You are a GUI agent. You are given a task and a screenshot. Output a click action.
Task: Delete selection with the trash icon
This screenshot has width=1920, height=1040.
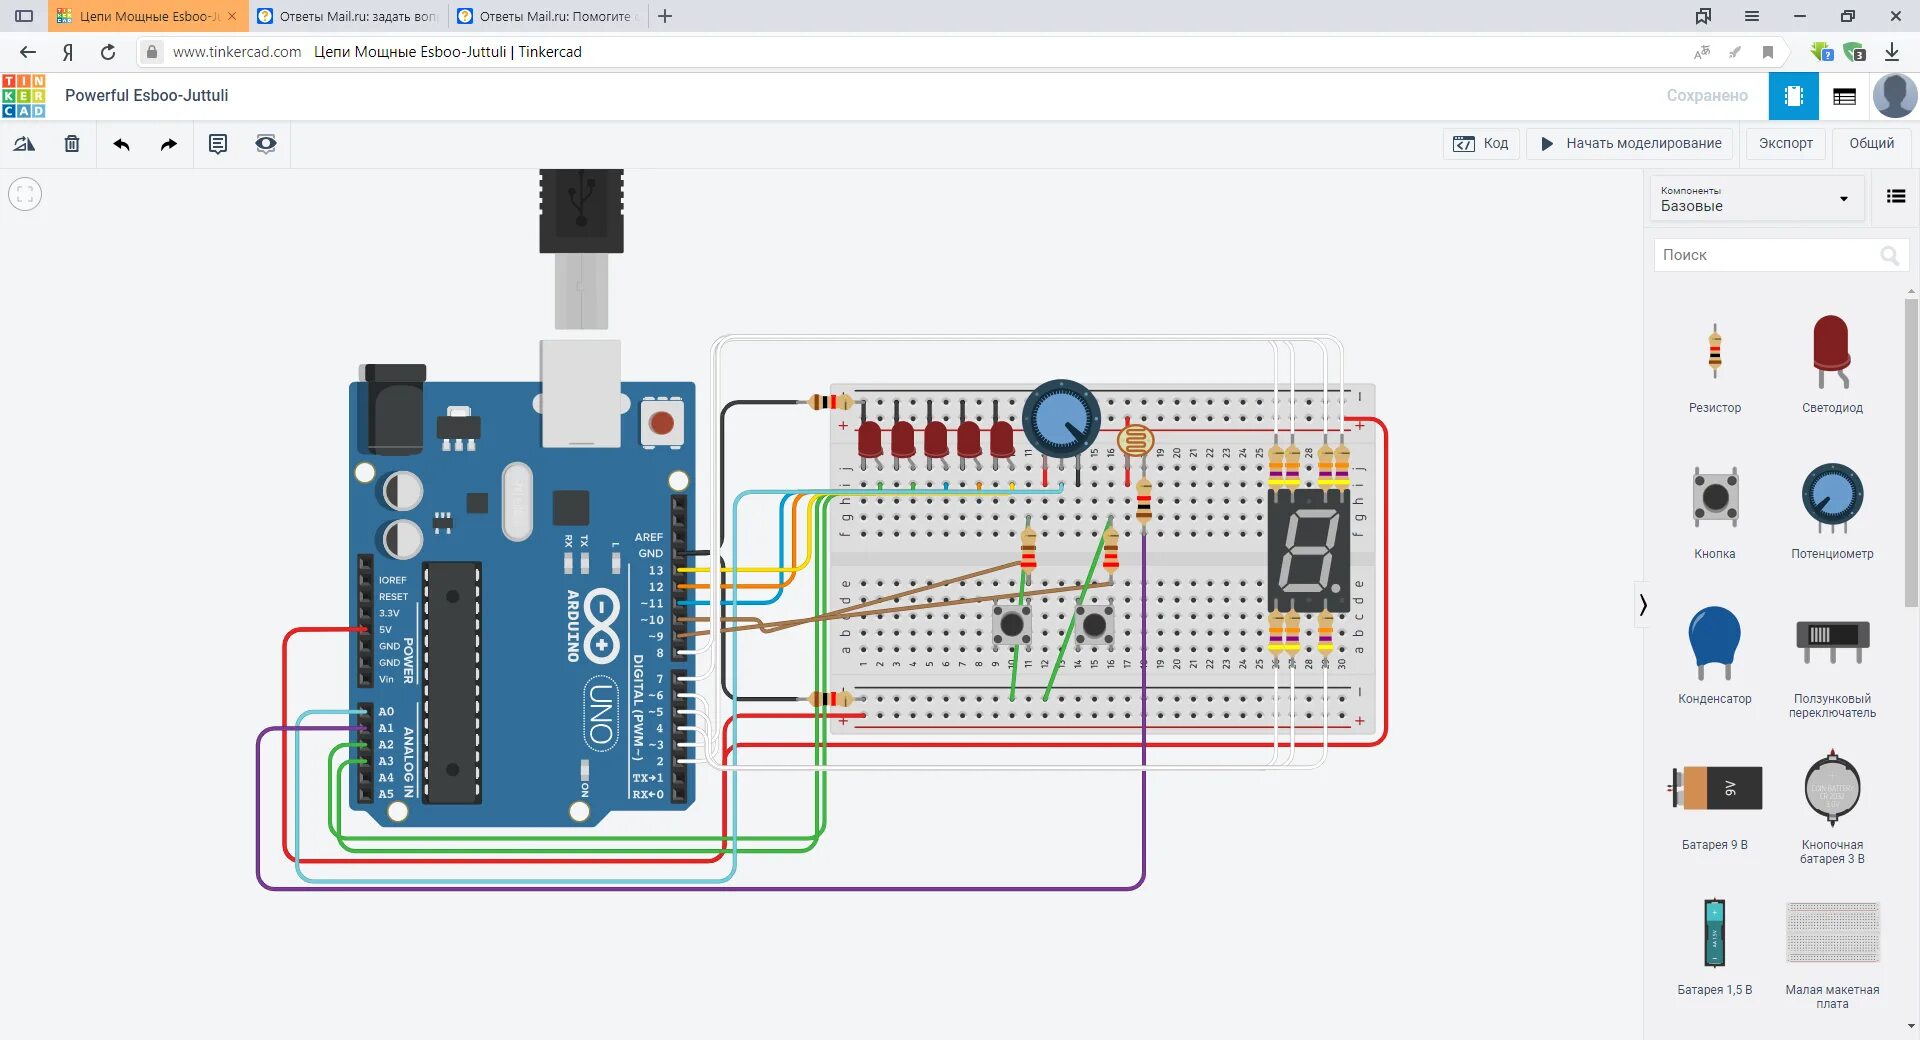click(72, 144)
